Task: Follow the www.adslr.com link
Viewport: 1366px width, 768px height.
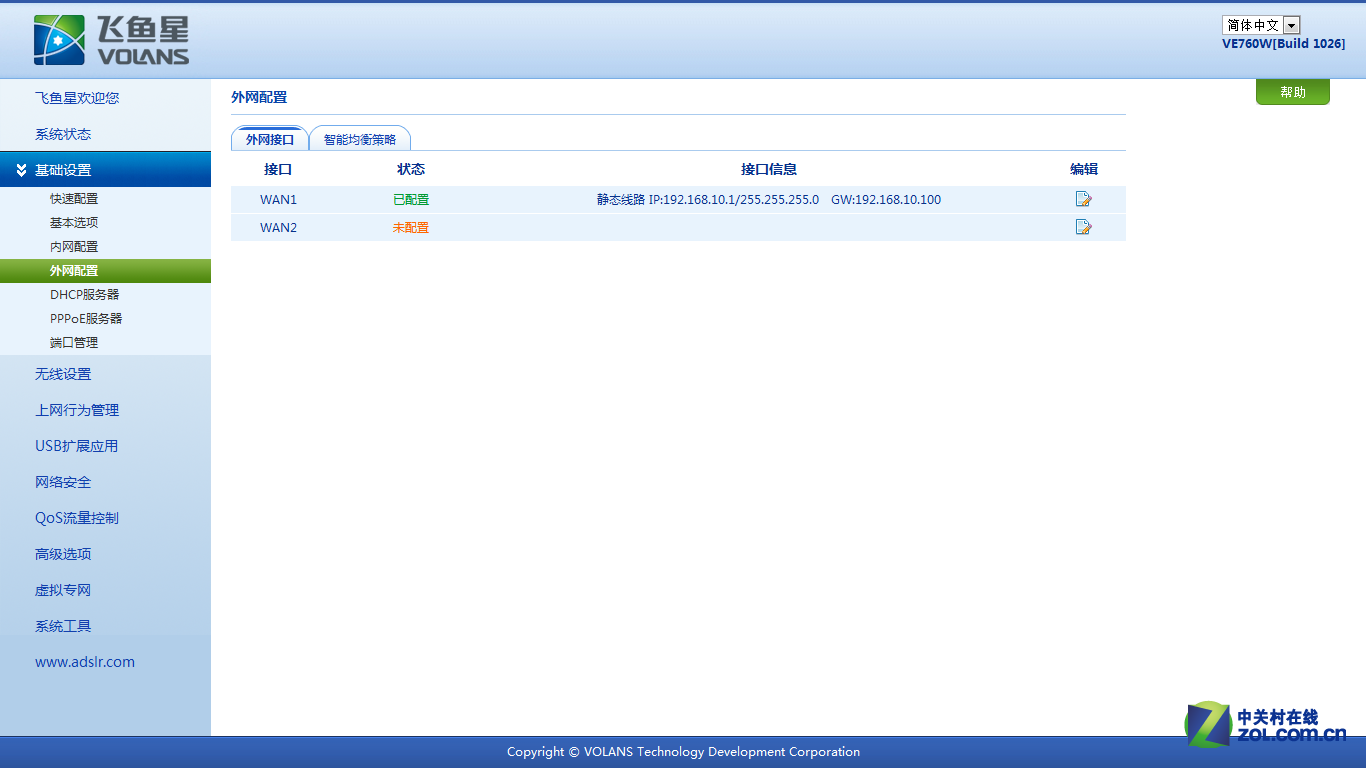Action: pos(85,662)
